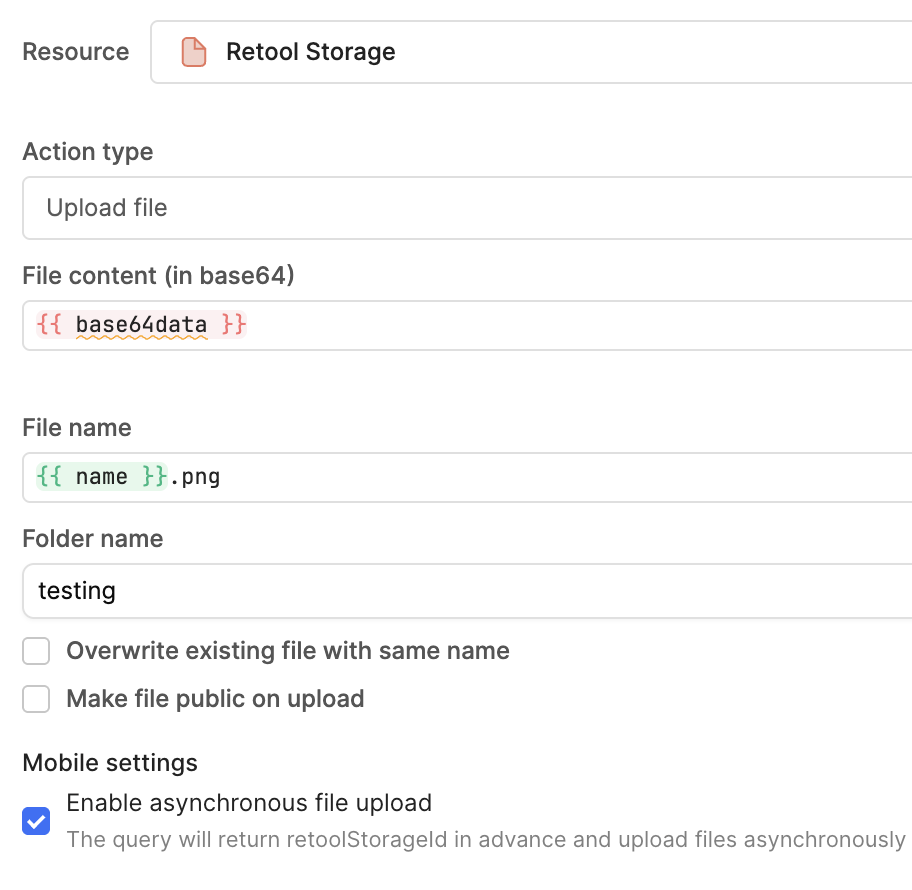This screenshot has height=890, width=912.
Task: Click the Resource field label
Action: (76, 52)
